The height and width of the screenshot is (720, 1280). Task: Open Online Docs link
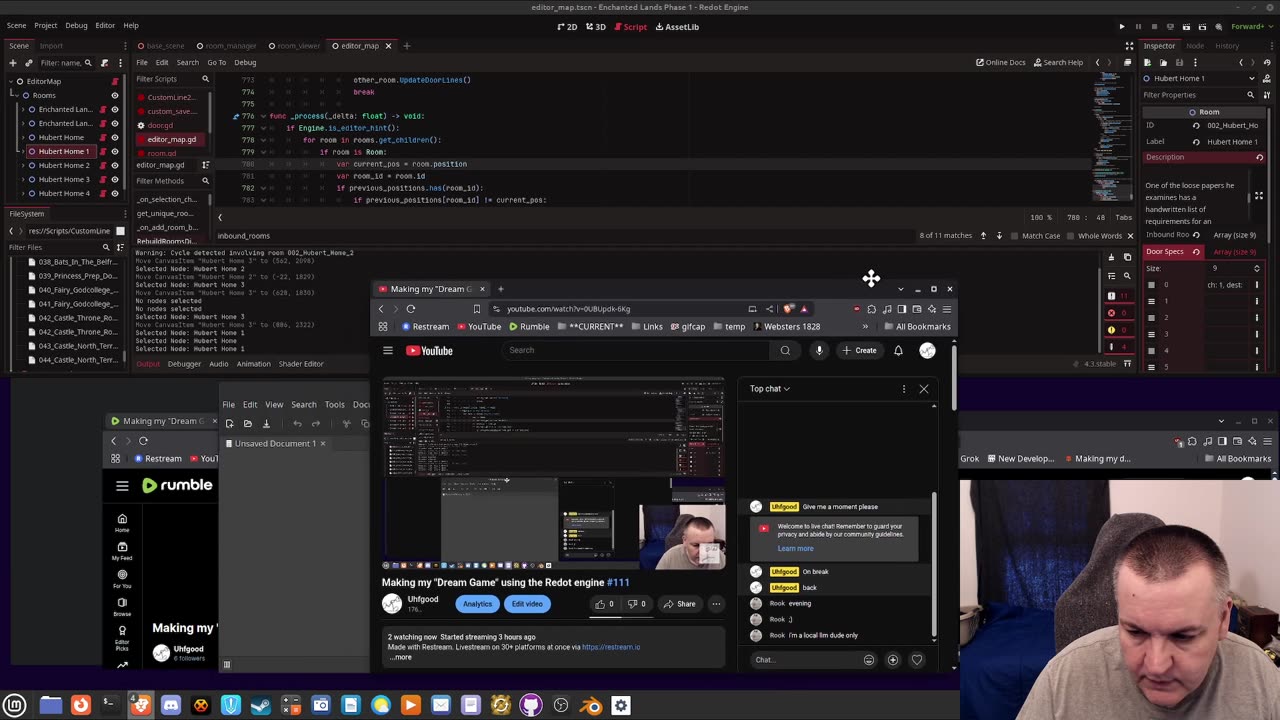(1001, 62)
